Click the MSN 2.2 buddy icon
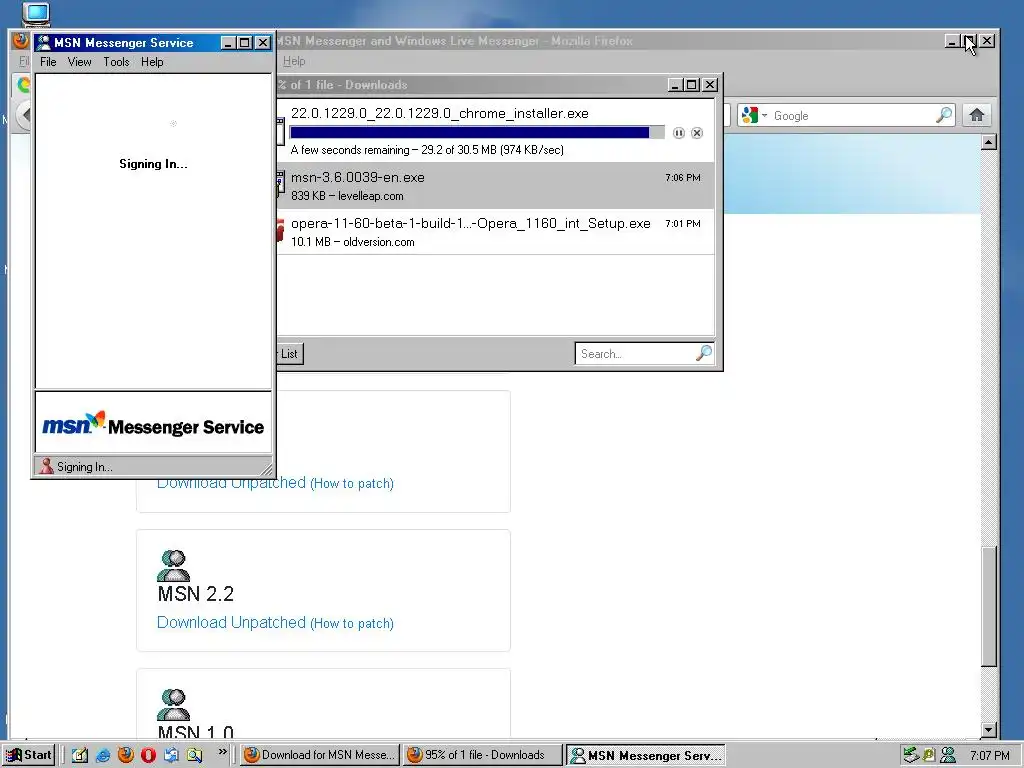 coord(173,566)
